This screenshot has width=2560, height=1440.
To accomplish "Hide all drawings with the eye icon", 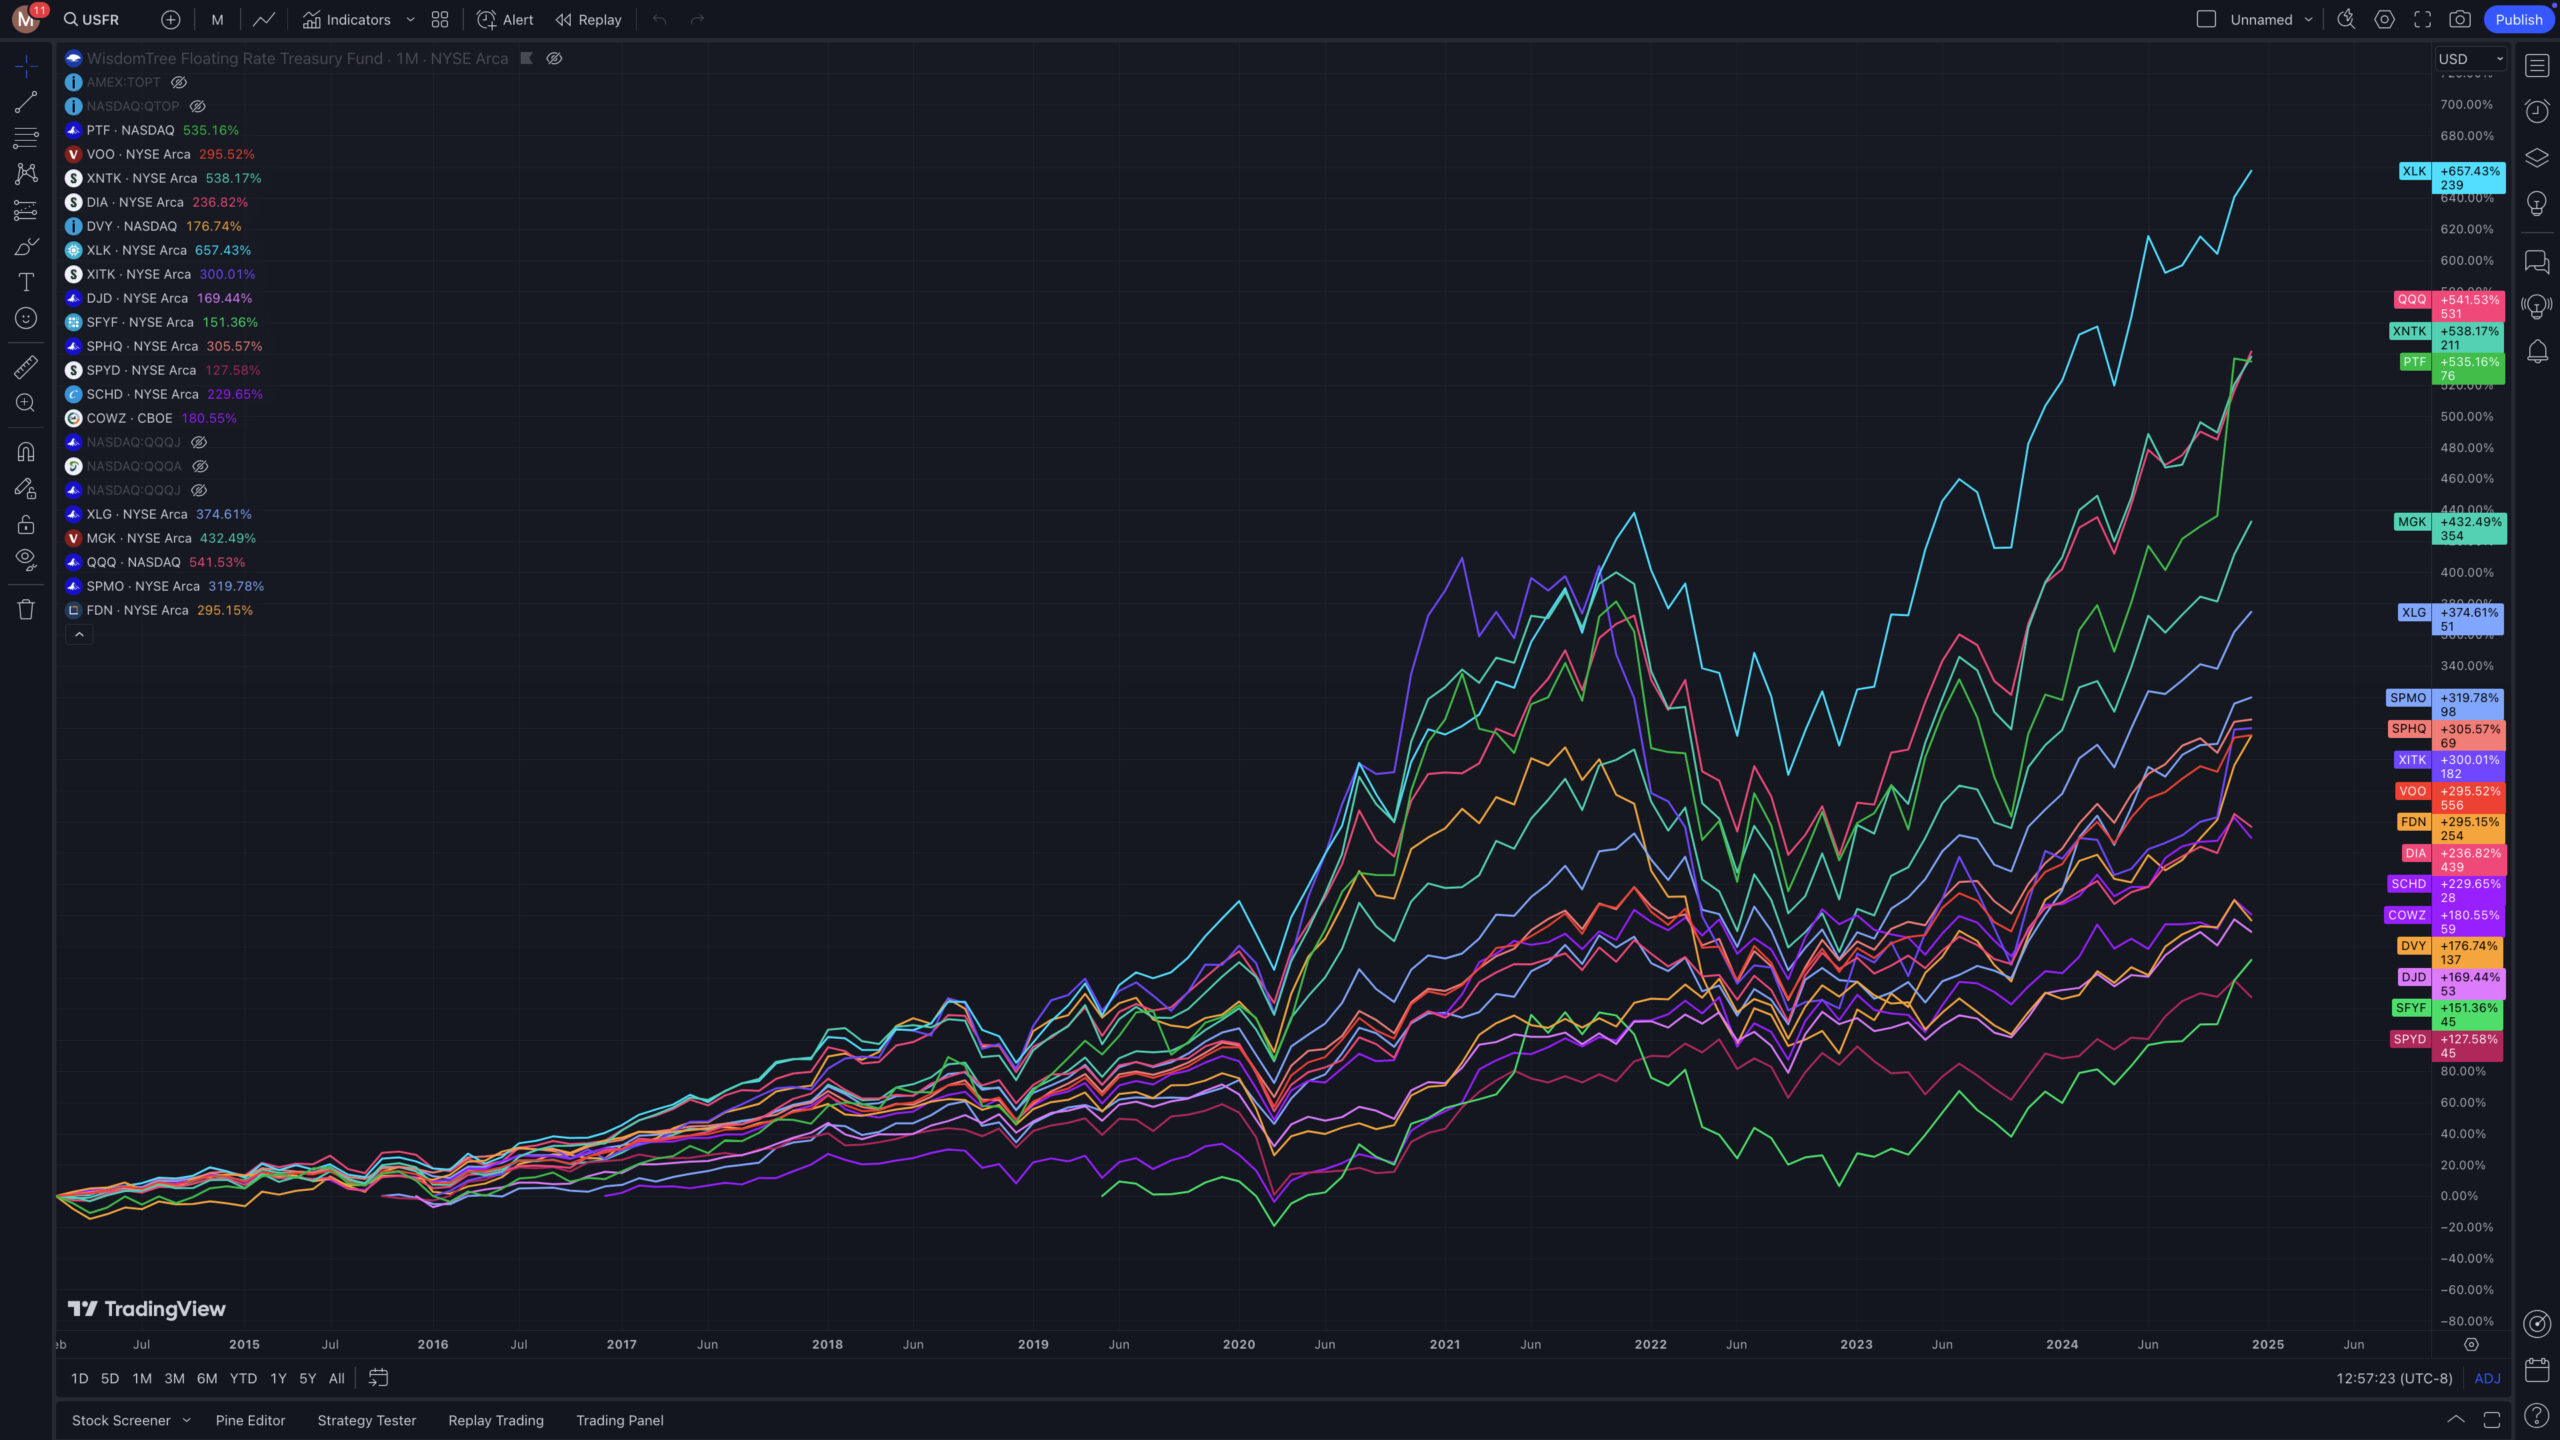I will pos(26,560).
